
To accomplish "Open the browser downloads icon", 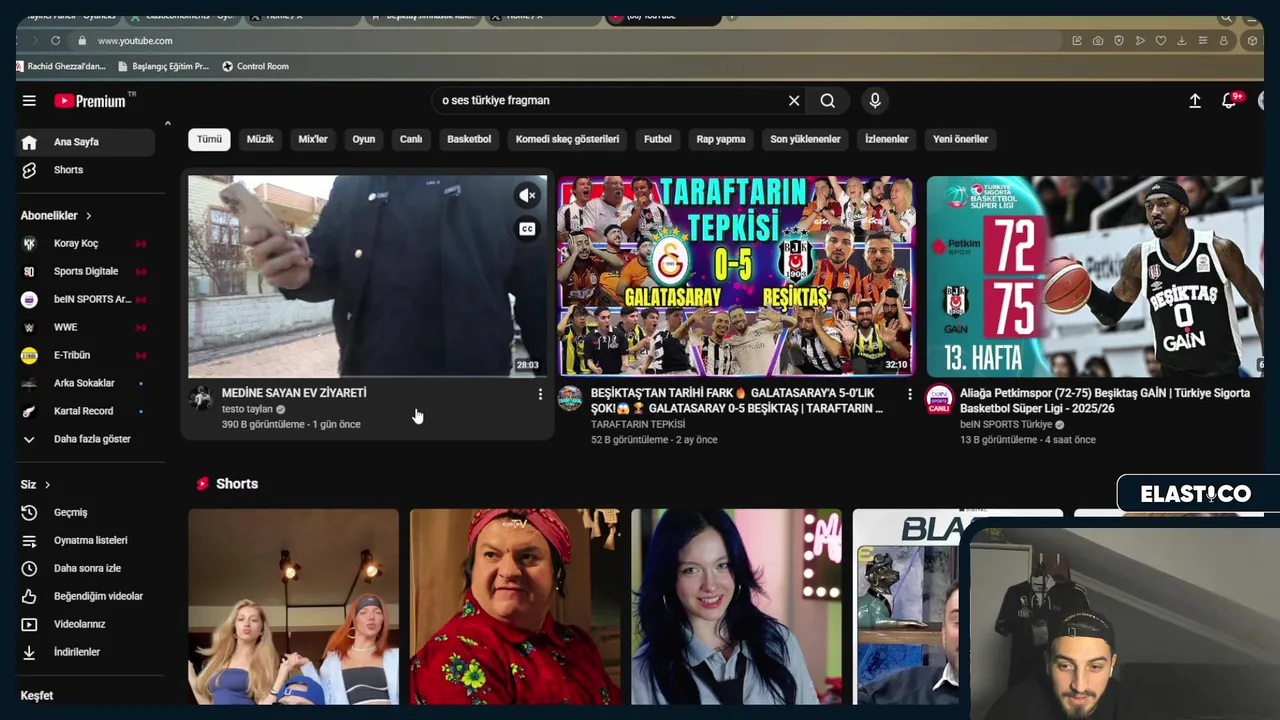I will 1182,41.
